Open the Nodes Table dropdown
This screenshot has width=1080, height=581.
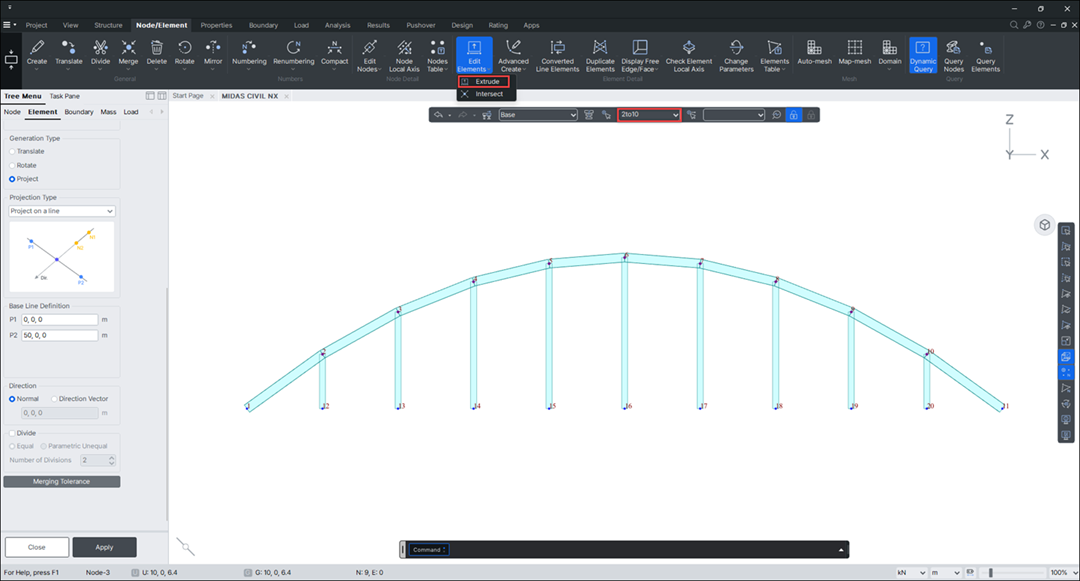coord(437,56)
